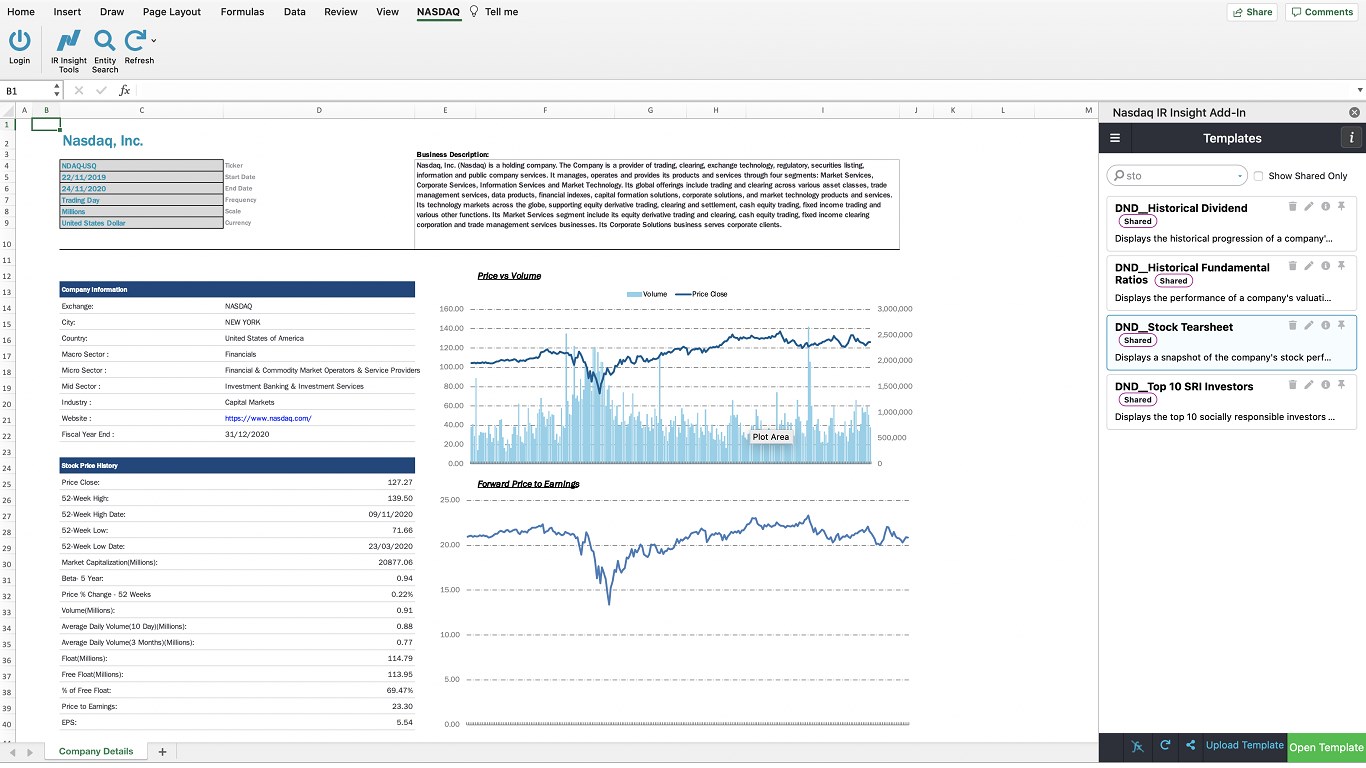Delete the DND__Historical Dividend template
Image resolution: width=1366 pixels, height=768 pixels.
click(1292, 206)
